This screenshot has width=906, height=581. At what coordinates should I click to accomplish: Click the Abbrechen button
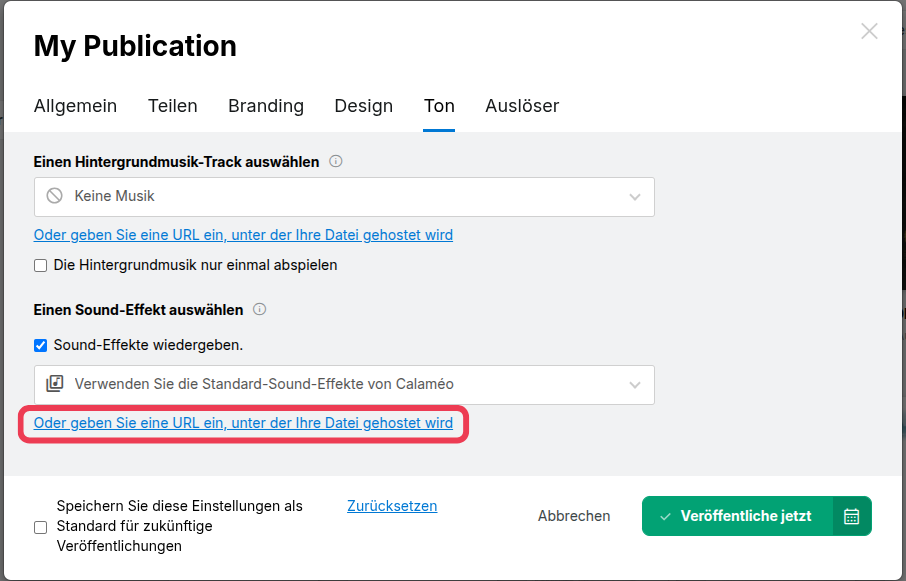(x=574, y=516)
